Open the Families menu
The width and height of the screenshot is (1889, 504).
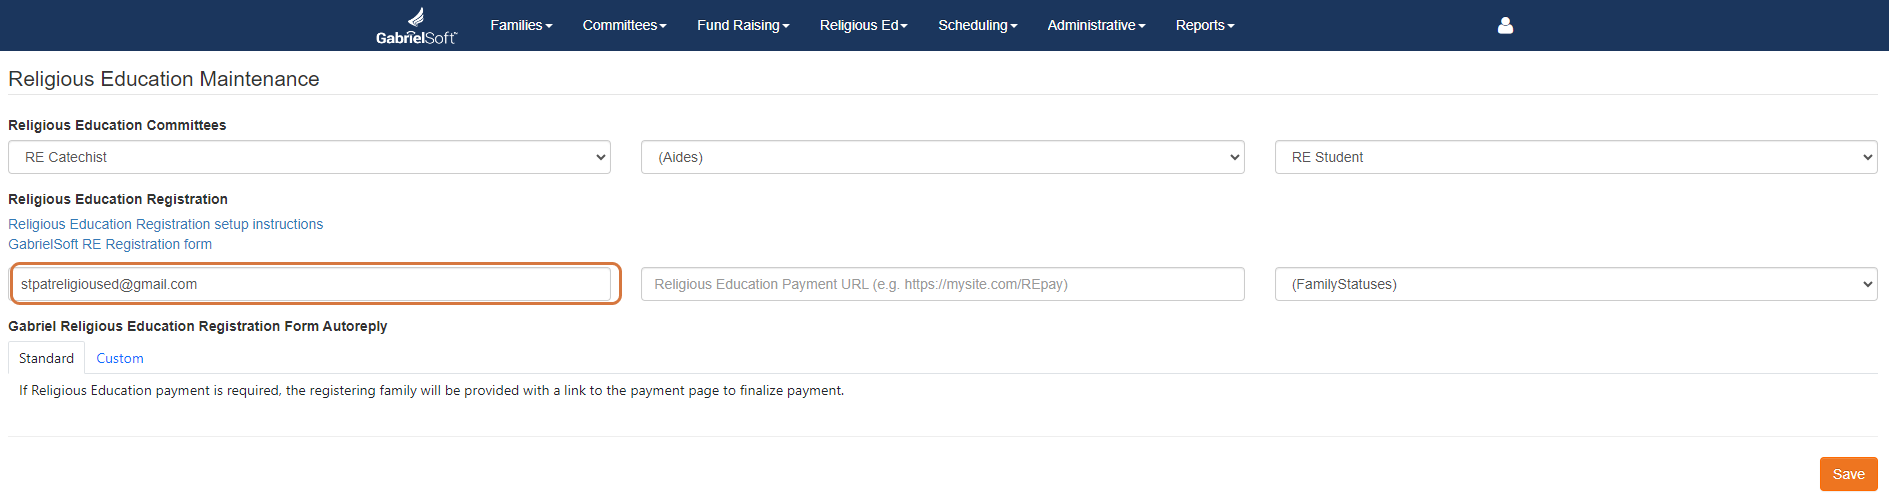[521, 25]
